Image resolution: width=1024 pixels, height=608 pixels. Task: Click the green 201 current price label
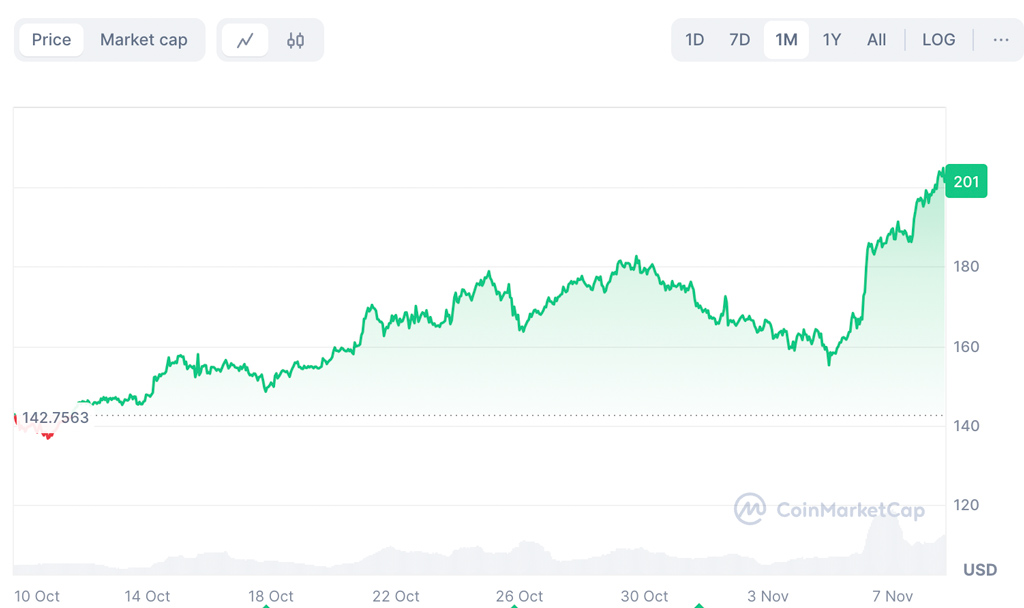pyautogui.click(x=966, y=181)
